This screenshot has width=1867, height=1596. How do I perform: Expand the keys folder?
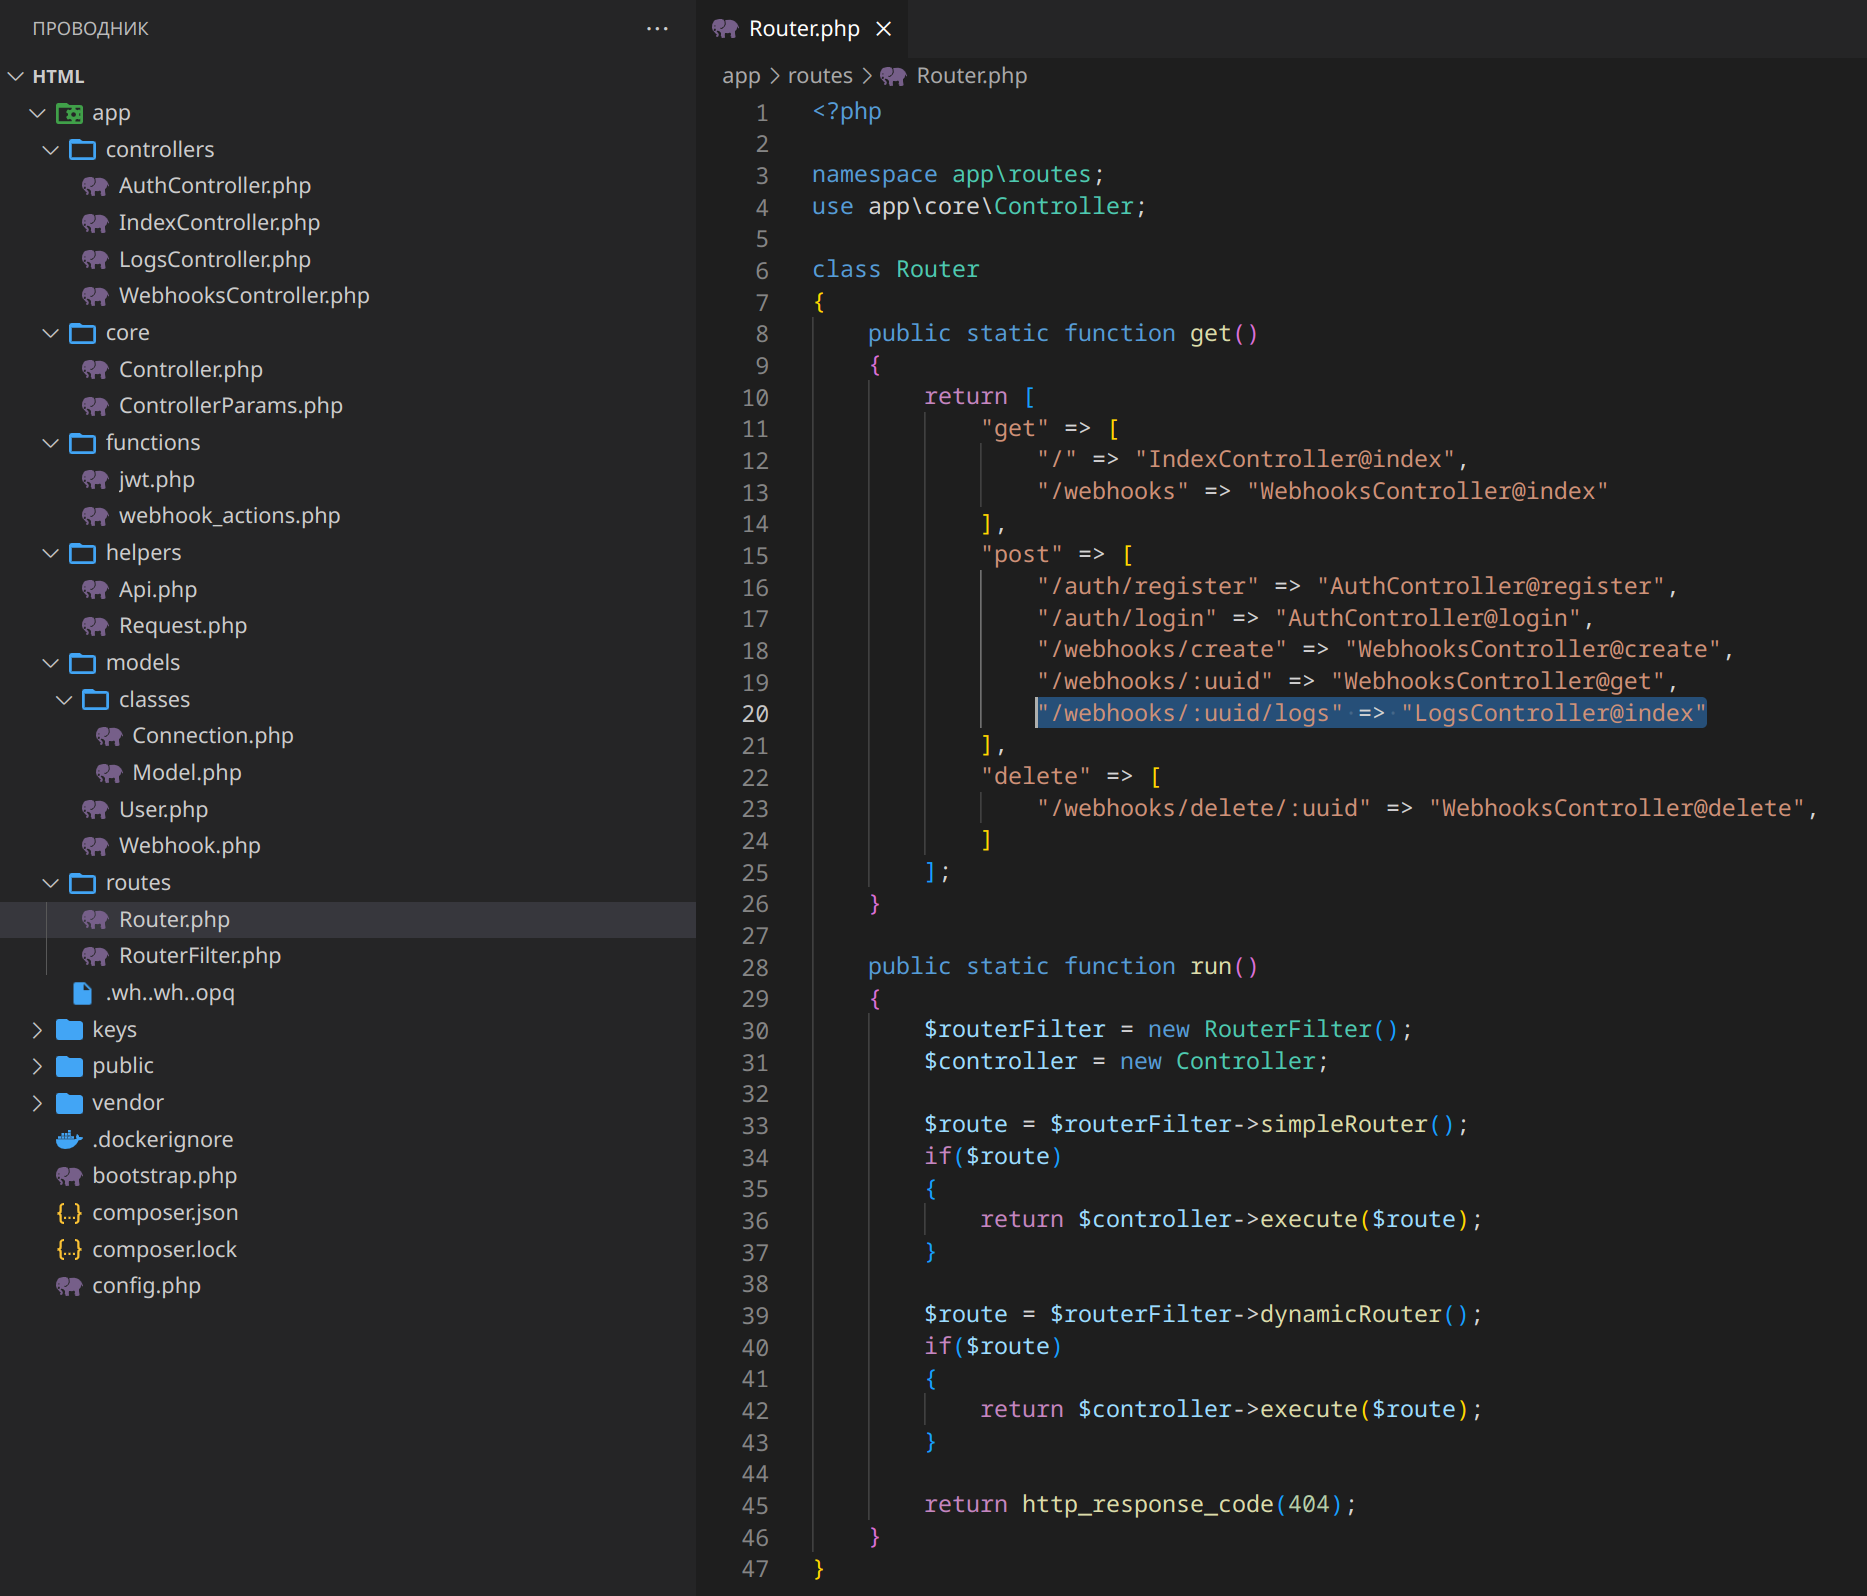(37, 1030)
